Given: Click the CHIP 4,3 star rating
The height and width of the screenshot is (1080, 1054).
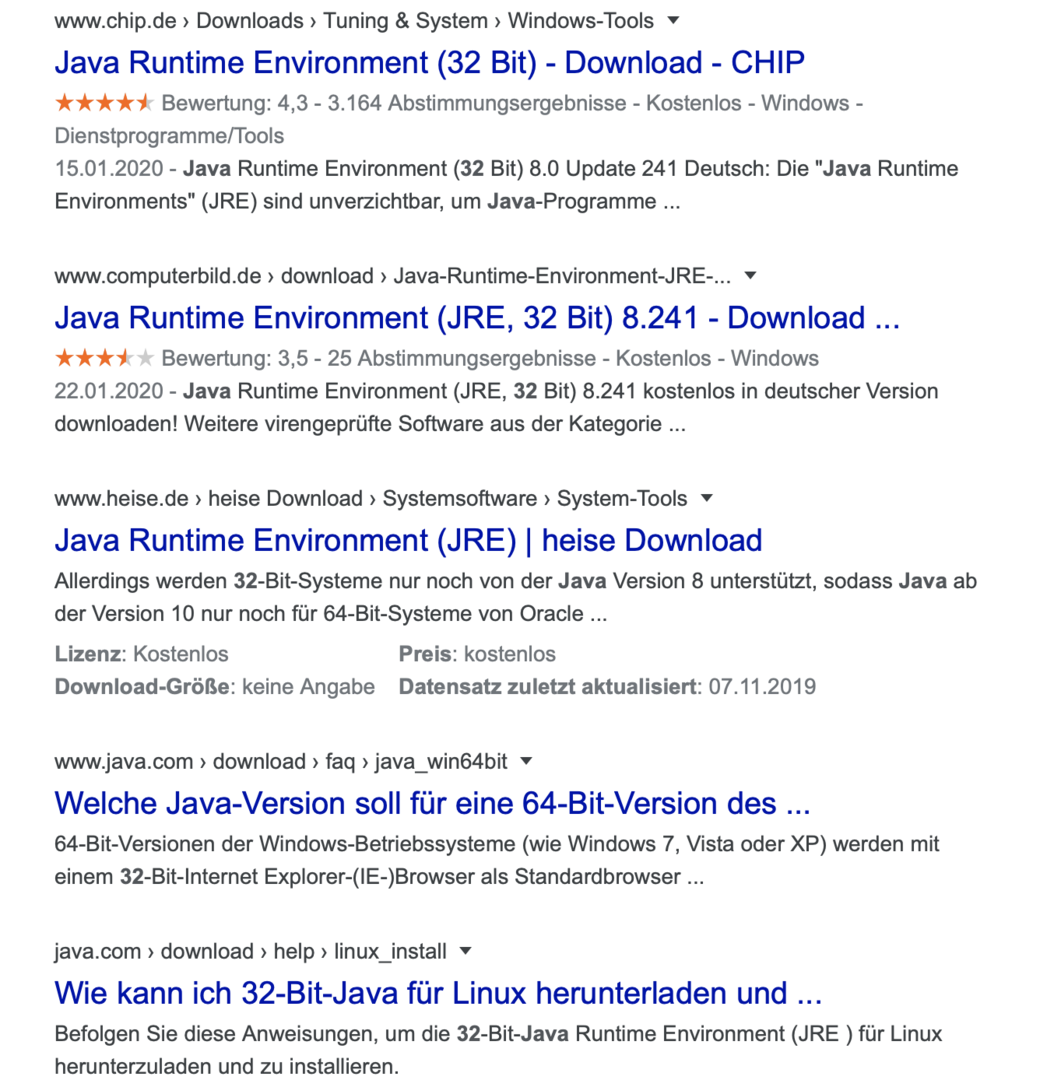Looking at the screenshot, I should pyautogui.click(x=104, y=103).
